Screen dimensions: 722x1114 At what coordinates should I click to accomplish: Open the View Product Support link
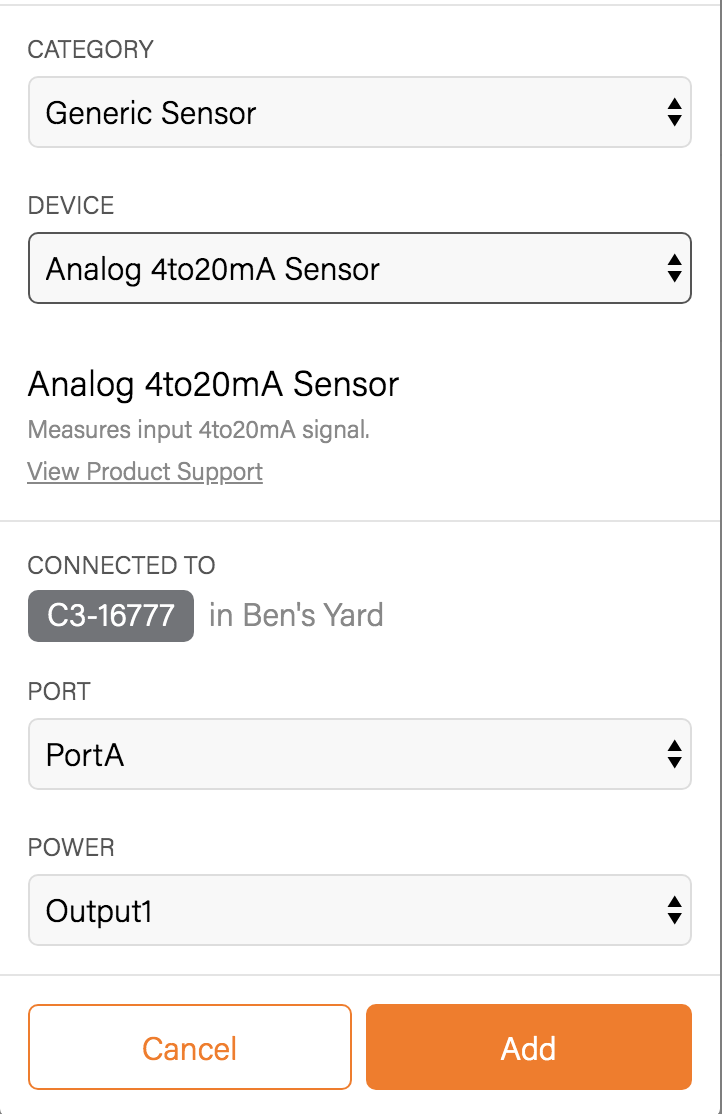tap(145, 472)
